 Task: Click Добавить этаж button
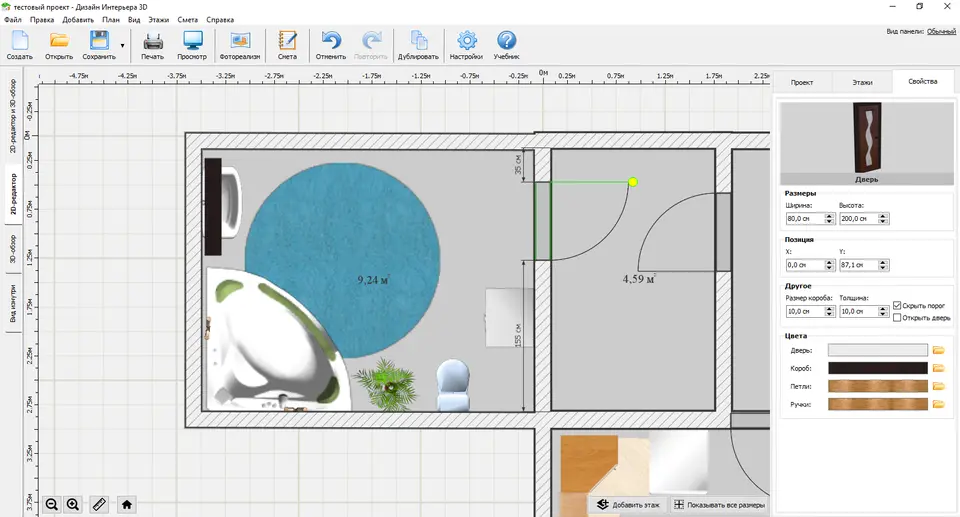(x=629, y=505)
